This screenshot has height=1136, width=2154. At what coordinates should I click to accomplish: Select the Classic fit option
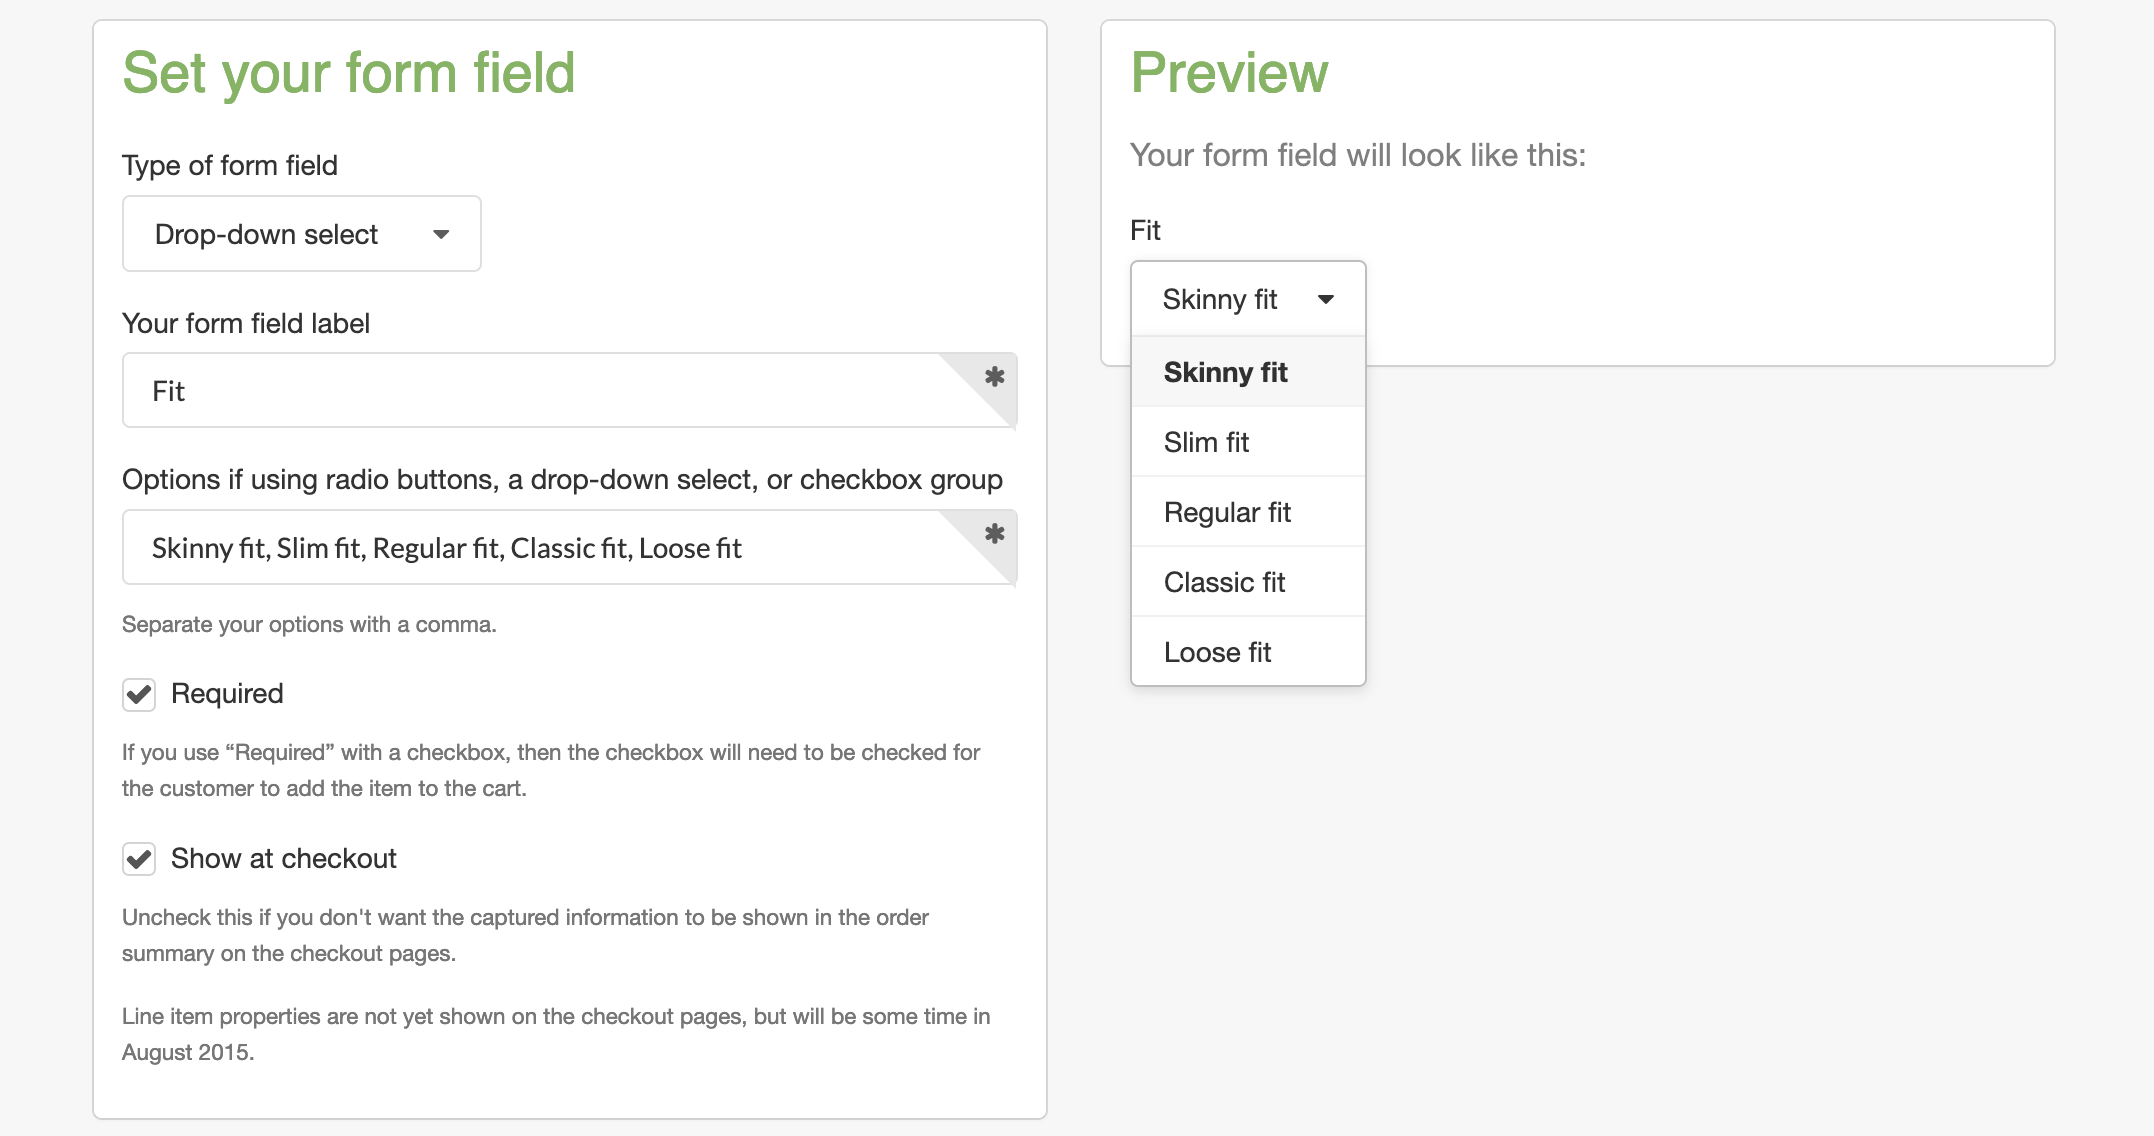pos(1225,582)
